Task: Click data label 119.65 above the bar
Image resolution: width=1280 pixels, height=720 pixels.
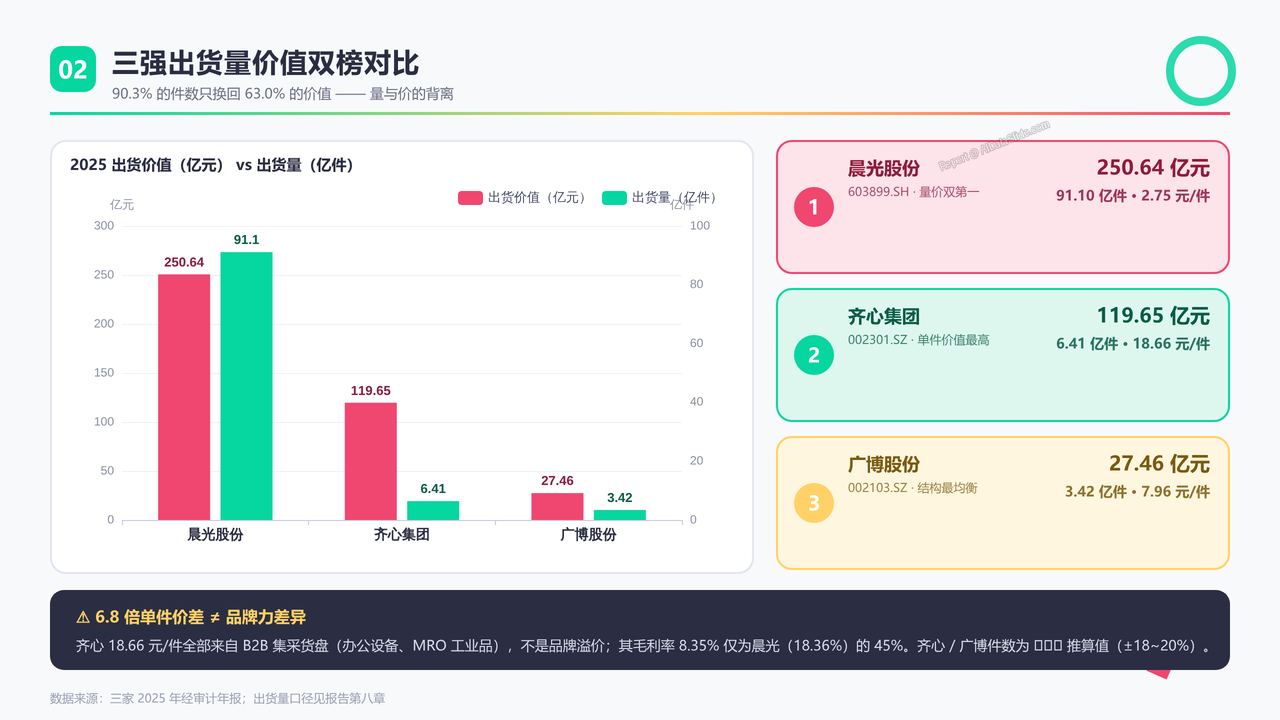Action: pyautogui.click(x=371, y=391)
